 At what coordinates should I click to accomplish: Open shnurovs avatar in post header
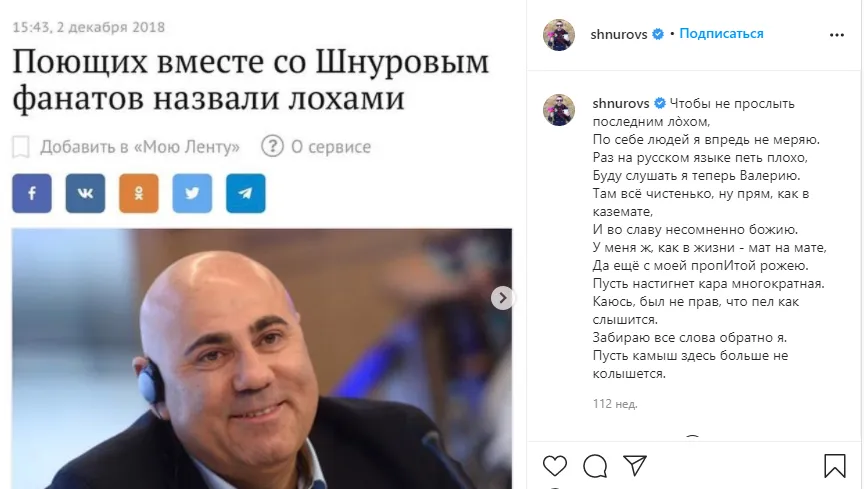[559, 35]
